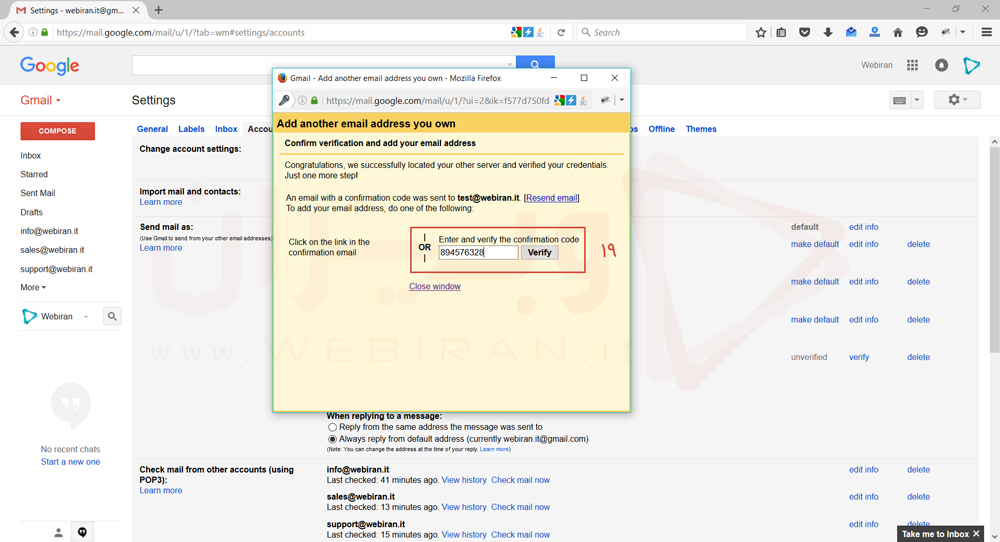Open the hangouts chat bubble icon

click(82, 532)
